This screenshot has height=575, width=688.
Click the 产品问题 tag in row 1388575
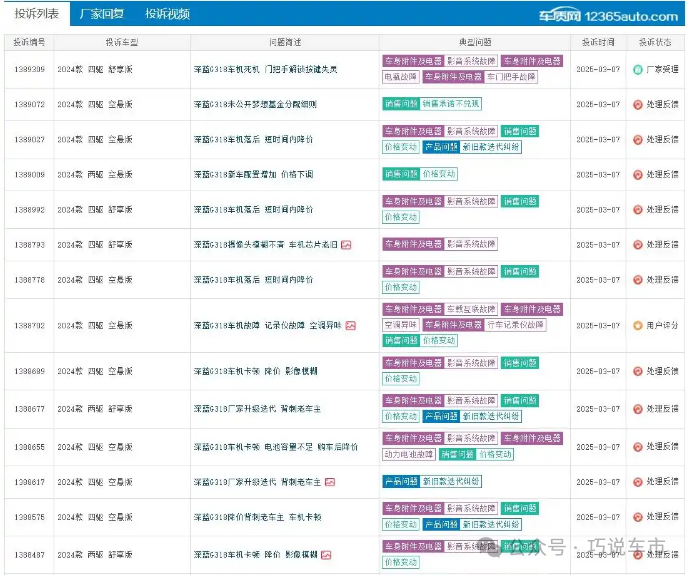click(441, 525)
